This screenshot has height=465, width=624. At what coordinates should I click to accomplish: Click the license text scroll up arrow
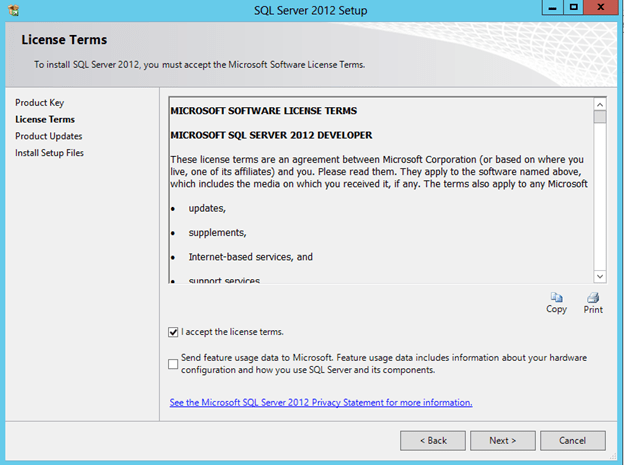pos(599,102)
